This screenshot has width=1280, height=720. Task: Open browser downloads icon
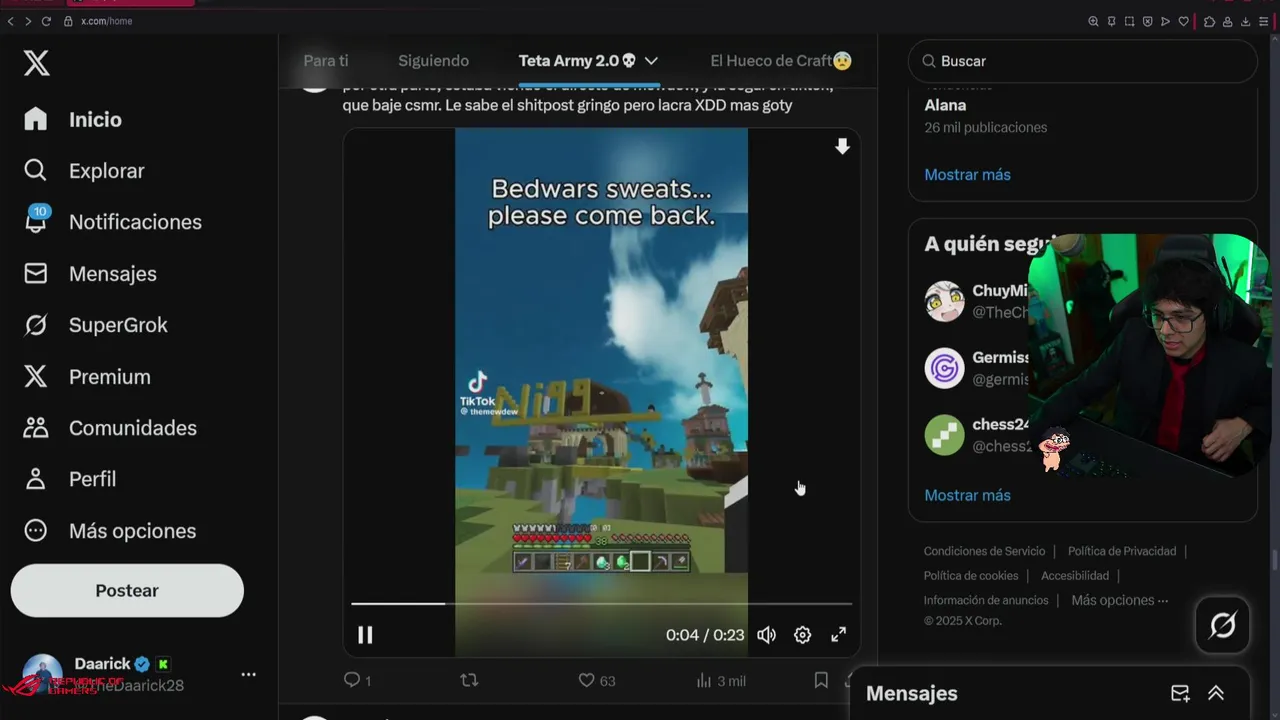(x=1245, y=21)
